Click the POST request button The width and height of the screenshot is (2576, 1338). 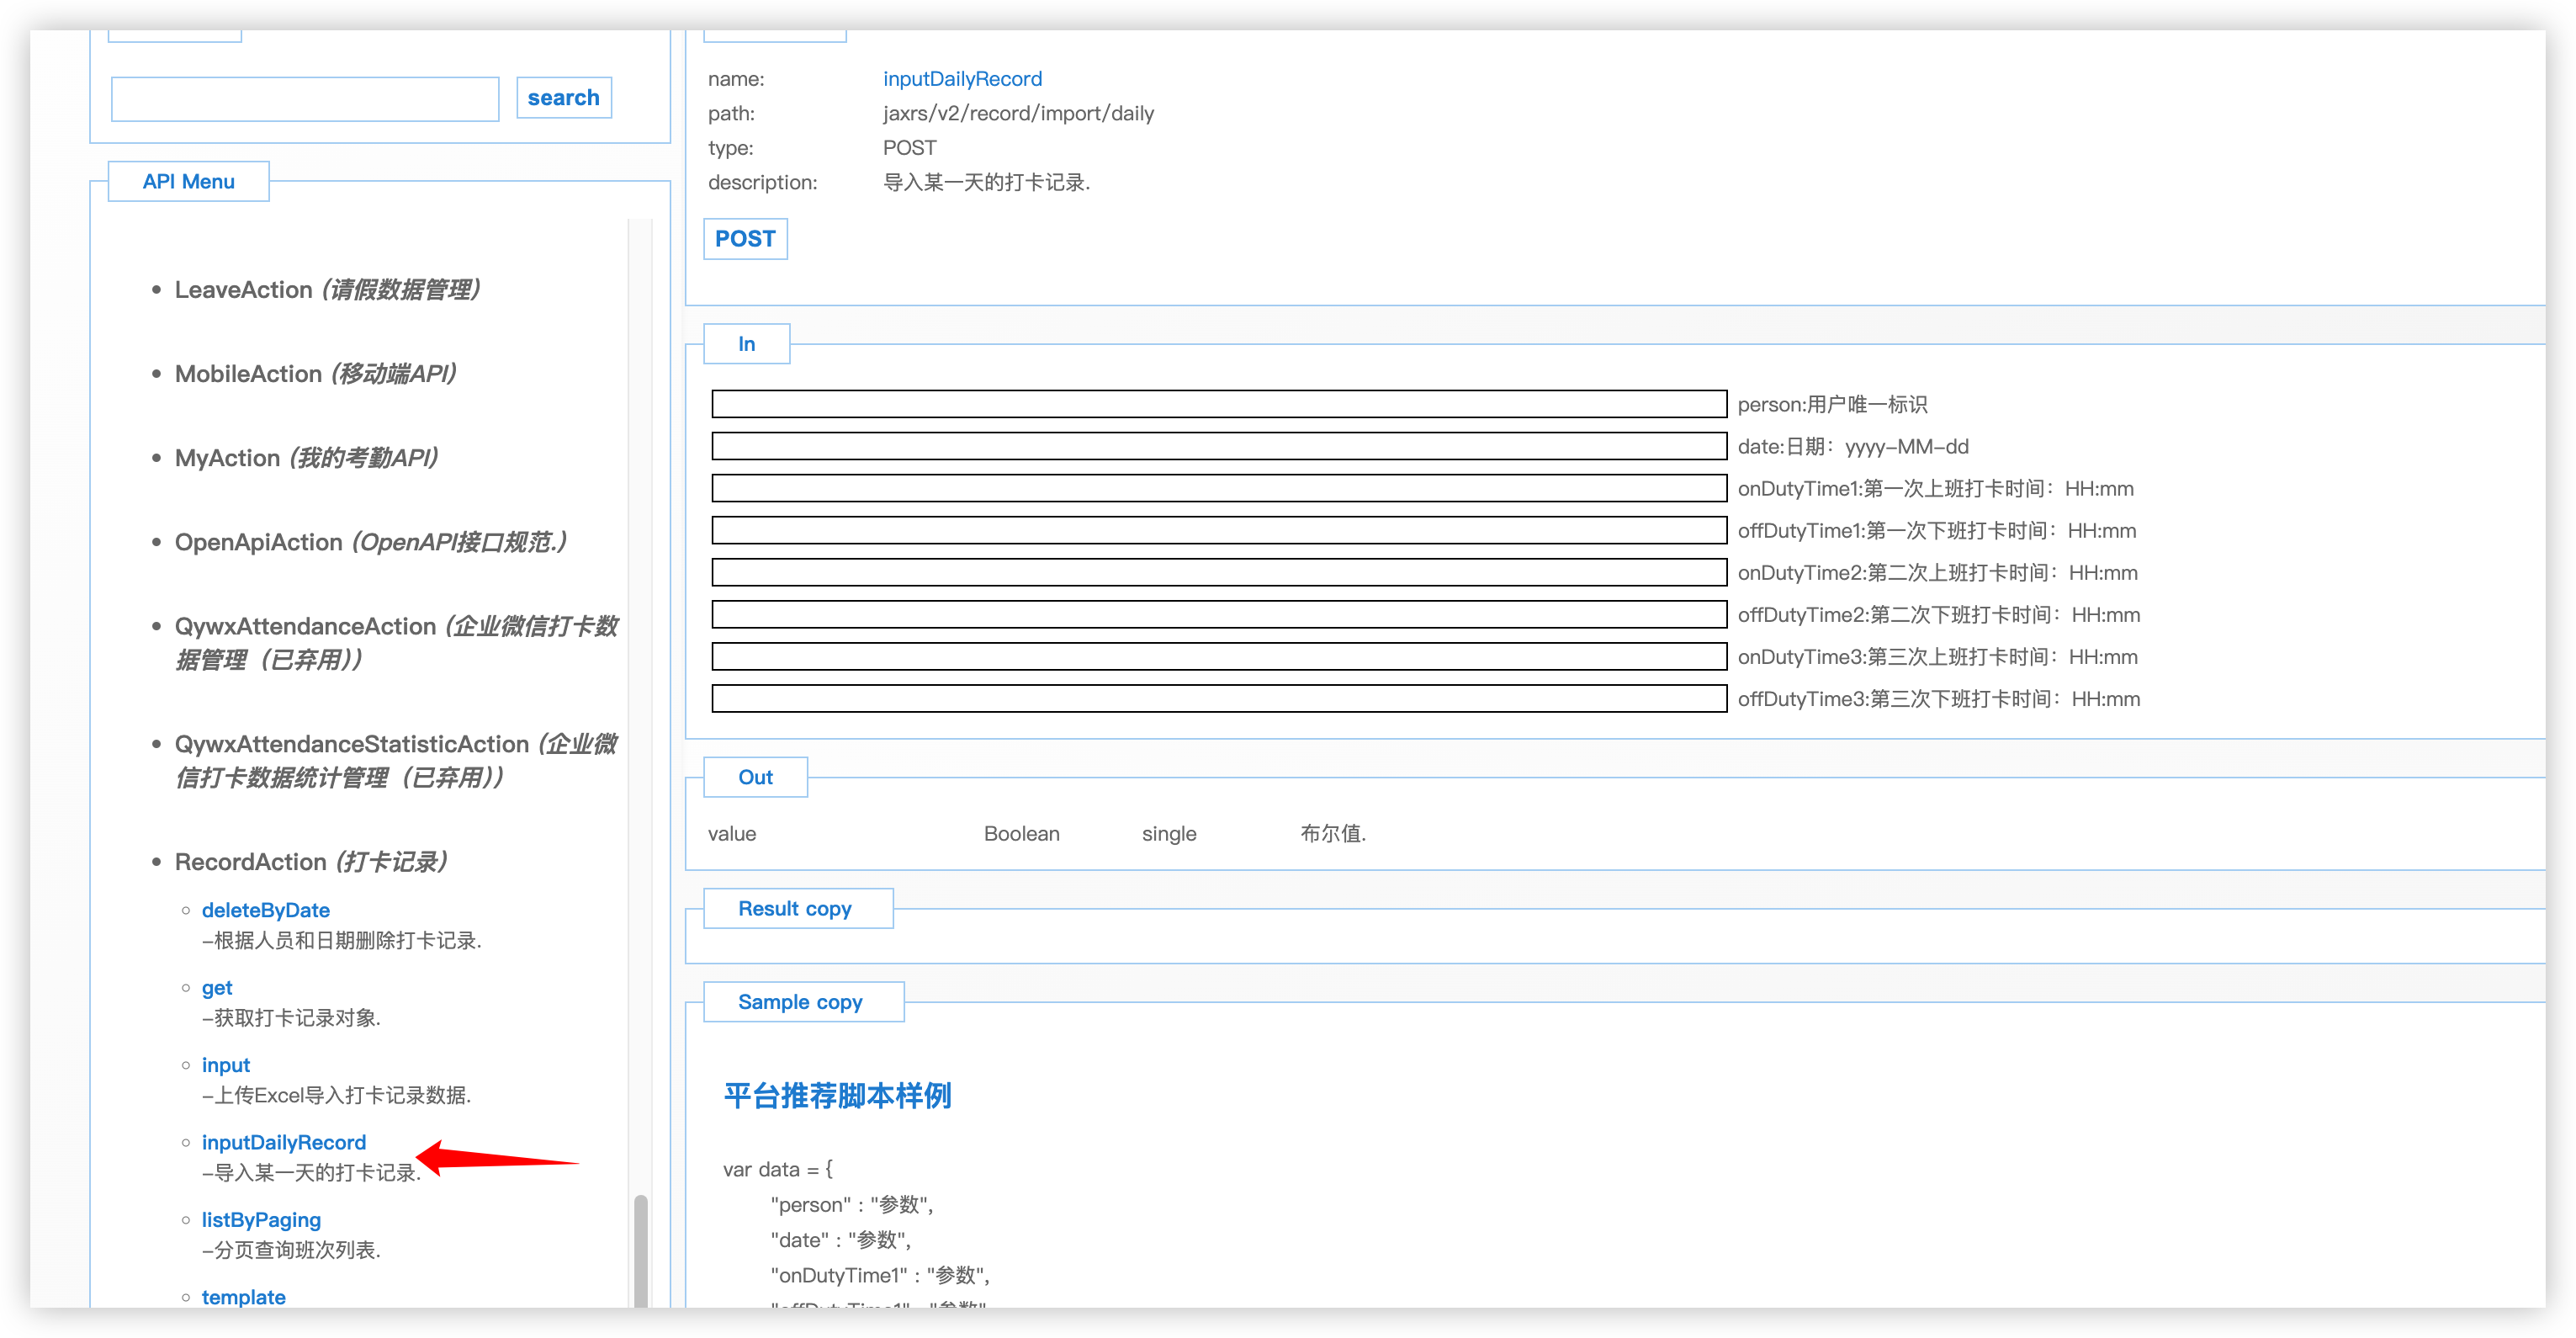(745, 239)
